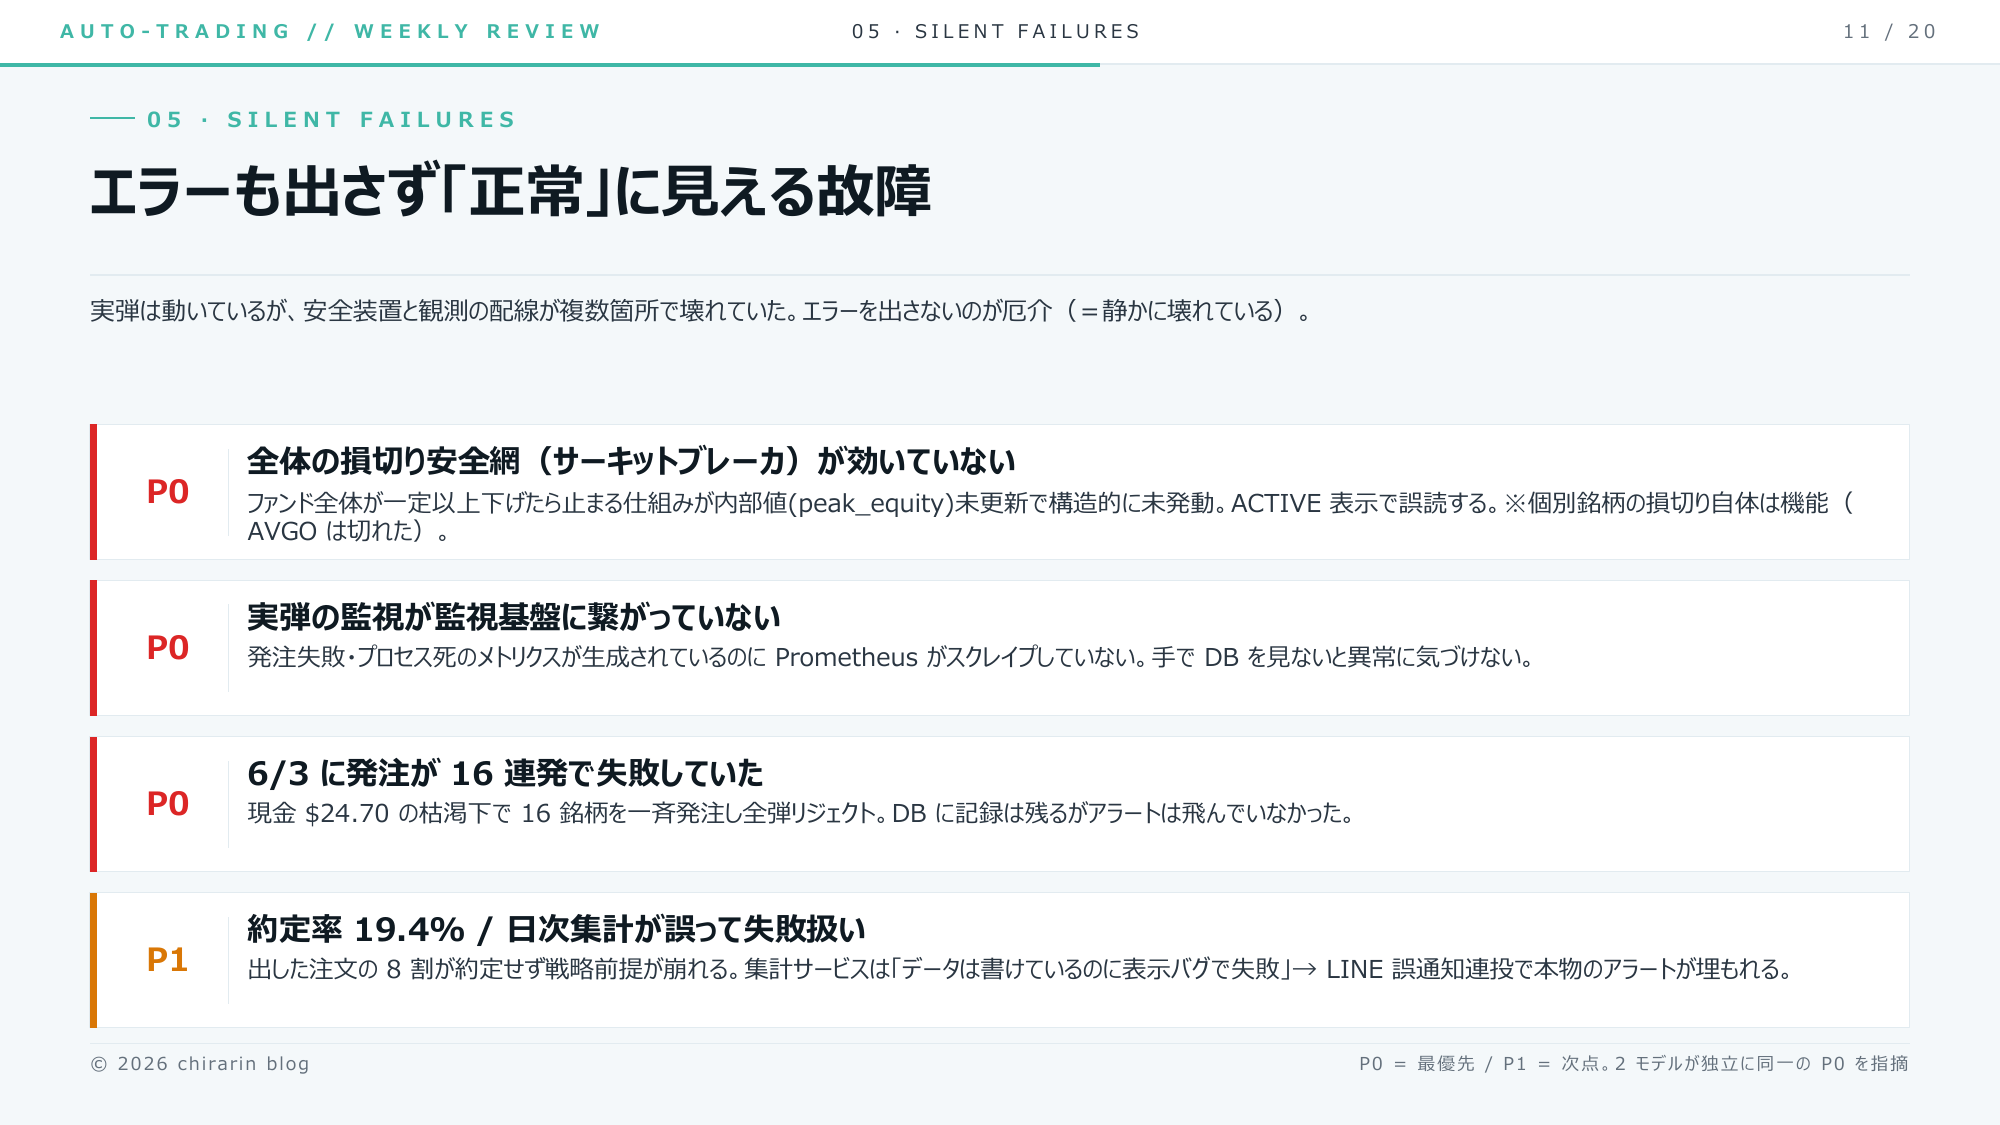2000x1125 pixels.
Task: Click the heading 全体の損切り安全網（サーキットブレーカ）が効いていない
Action: coord(631,461)
